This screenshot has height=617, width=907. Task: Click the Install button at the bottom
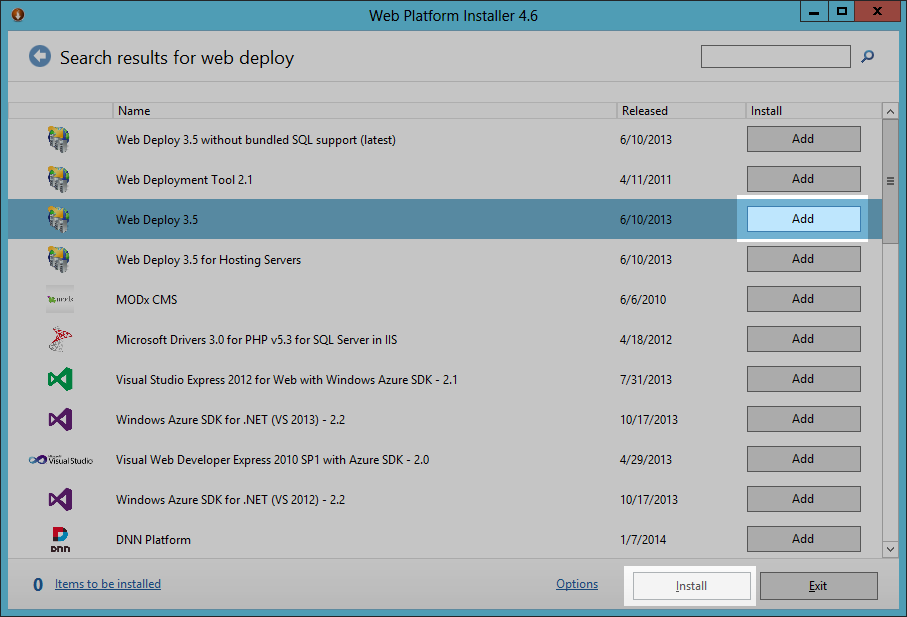click(691, 586)
